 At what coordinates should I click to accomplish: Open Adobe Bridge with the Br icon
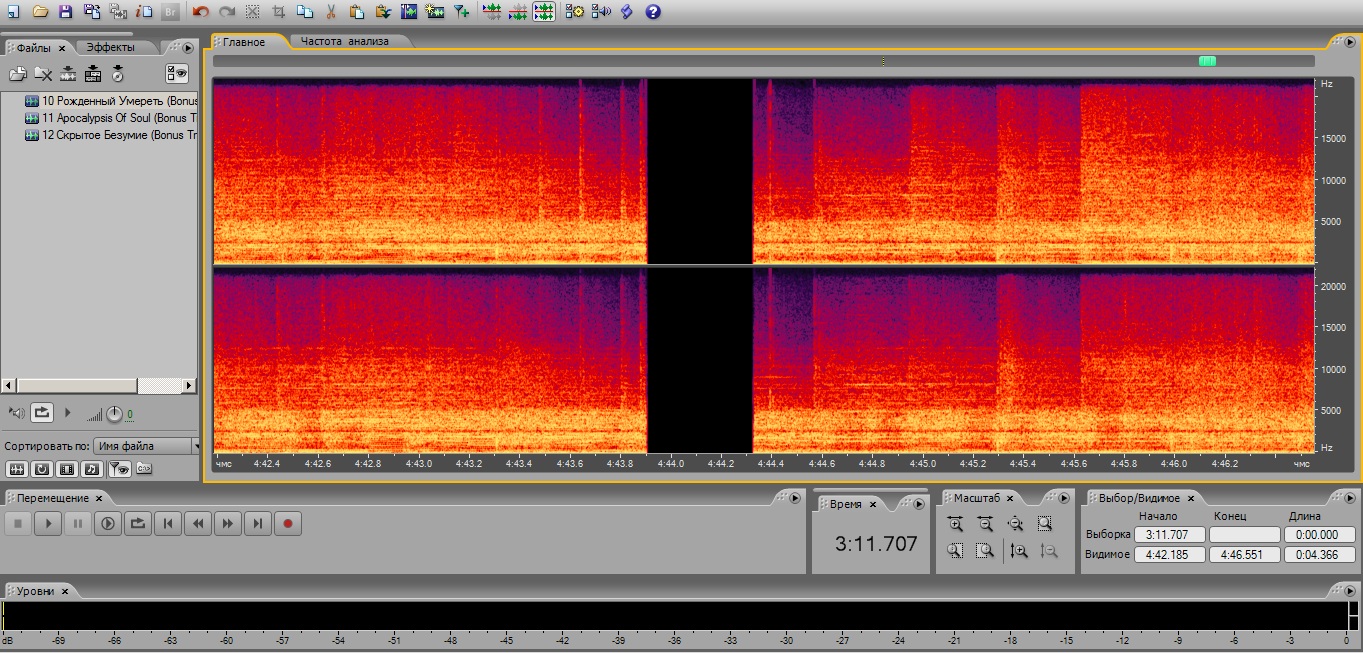(170, 12)
